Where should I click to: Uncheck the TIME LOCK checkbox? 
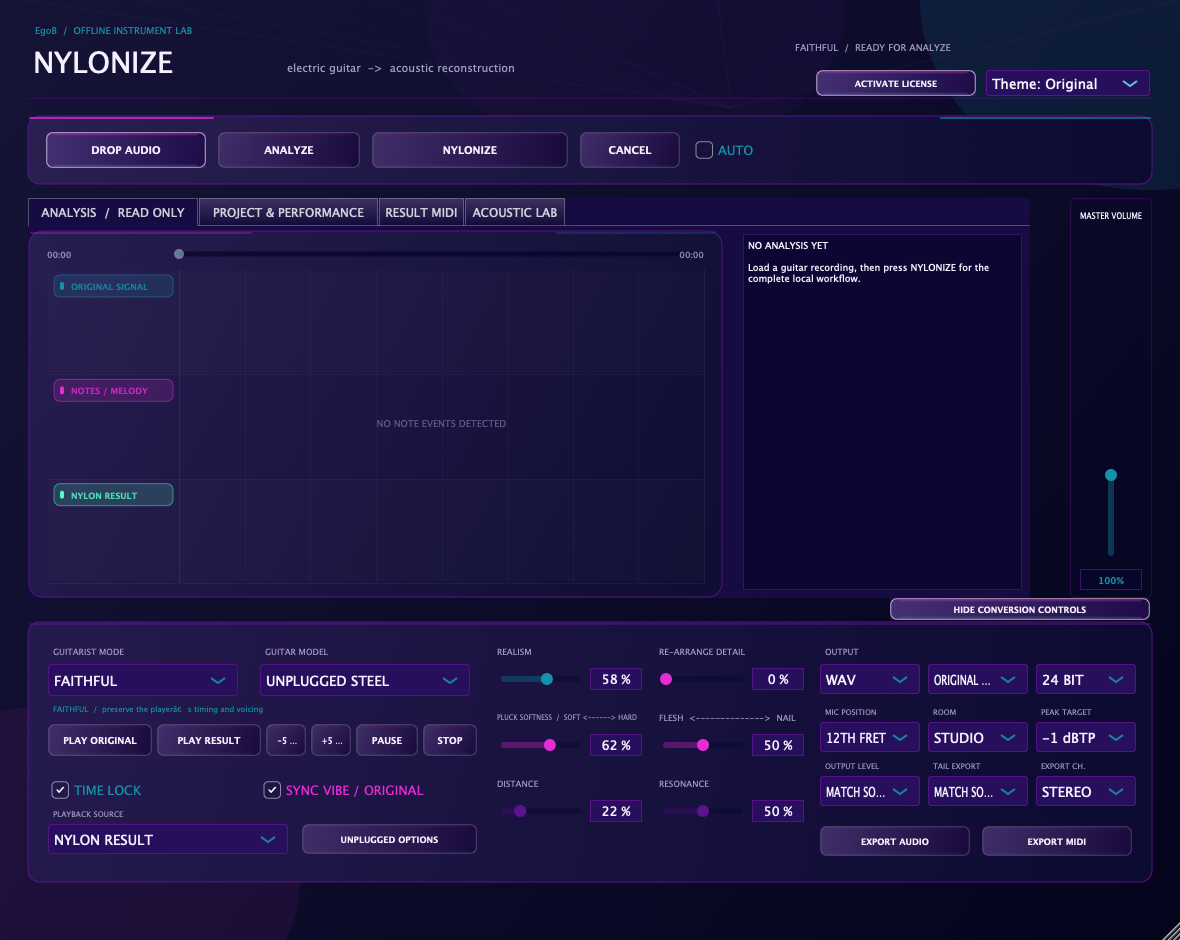click(x=60, y=790)
